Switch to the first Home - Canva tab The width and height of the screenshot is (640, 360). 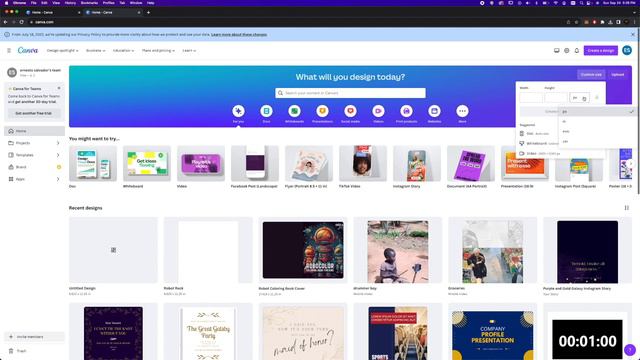[x=52, y=13]
